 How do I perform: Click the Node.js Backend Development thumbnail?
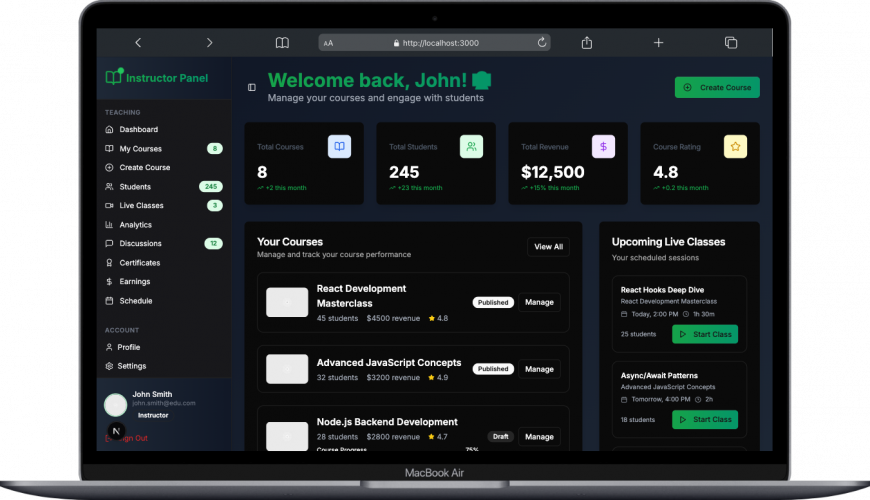[287, 436]
